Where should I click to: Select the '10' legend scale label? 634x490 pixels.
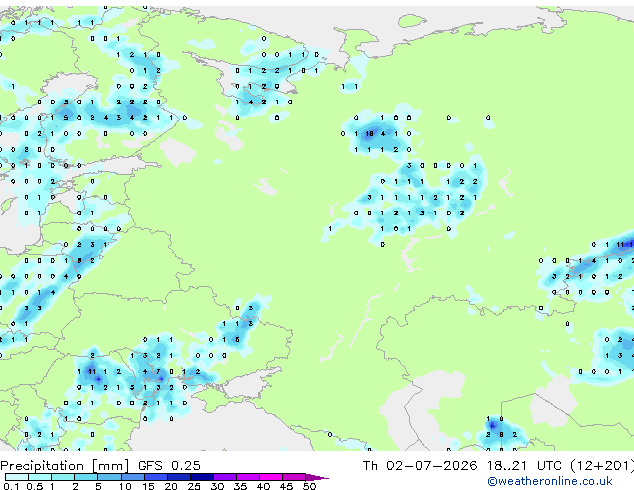pos(125,486)
